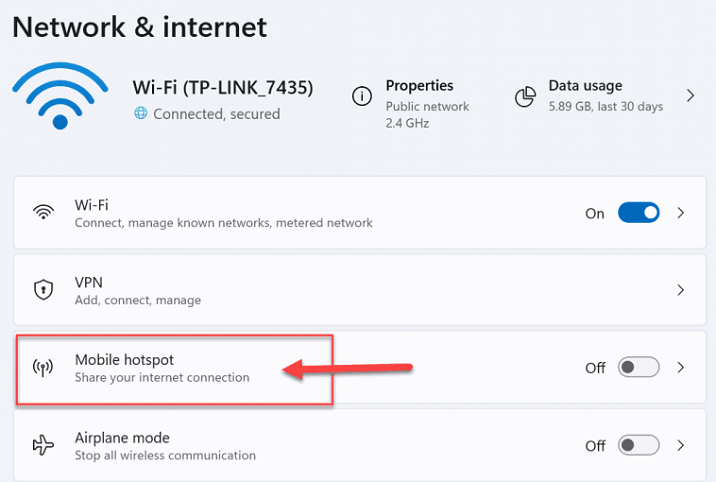
Task: Click the small Wi-Fi row icon
Action: [43, 212]
